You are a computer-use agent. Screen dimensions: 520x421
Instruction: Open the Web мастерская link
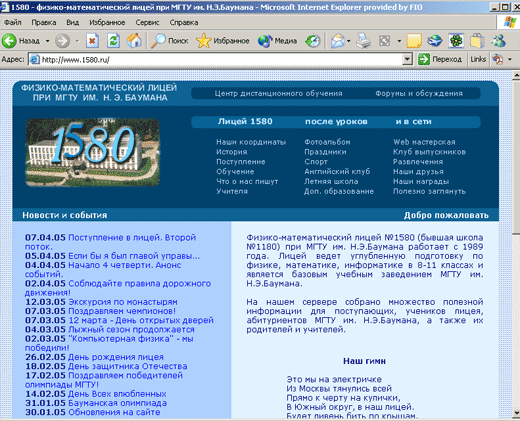point(424,142)
